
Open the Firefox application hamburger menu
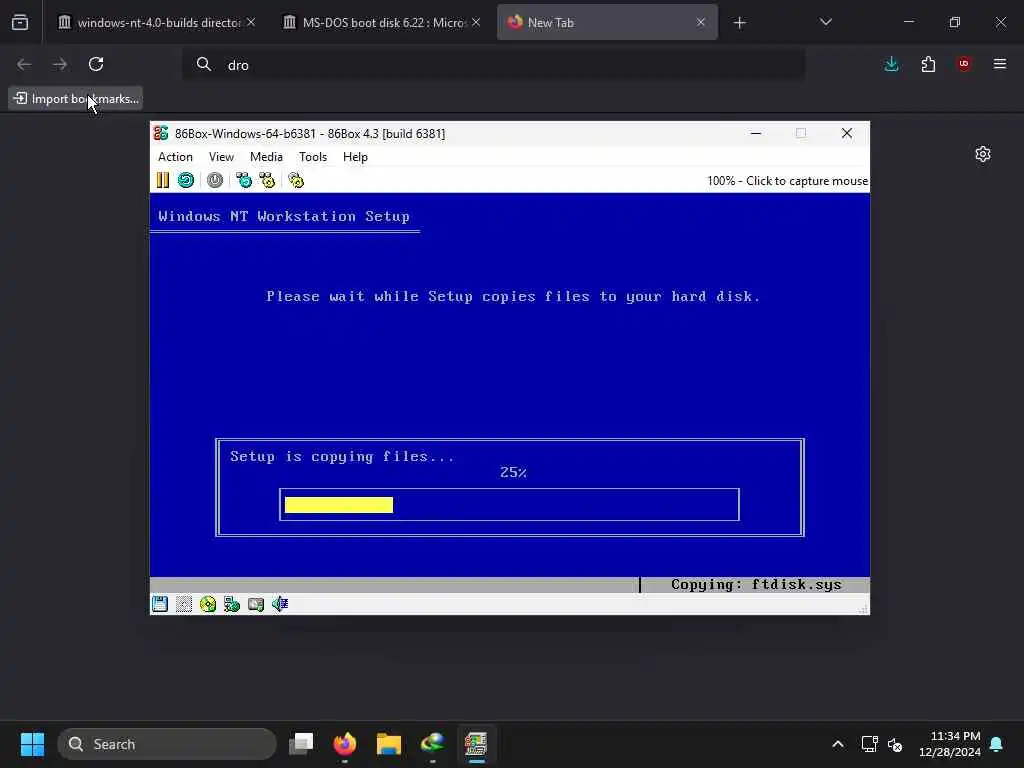(x=1000, y=64)
